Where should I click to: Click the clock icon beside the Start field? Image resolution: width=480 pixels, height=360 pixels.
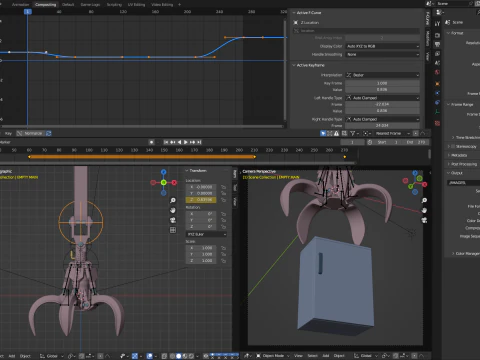click(x=370, y=142)
